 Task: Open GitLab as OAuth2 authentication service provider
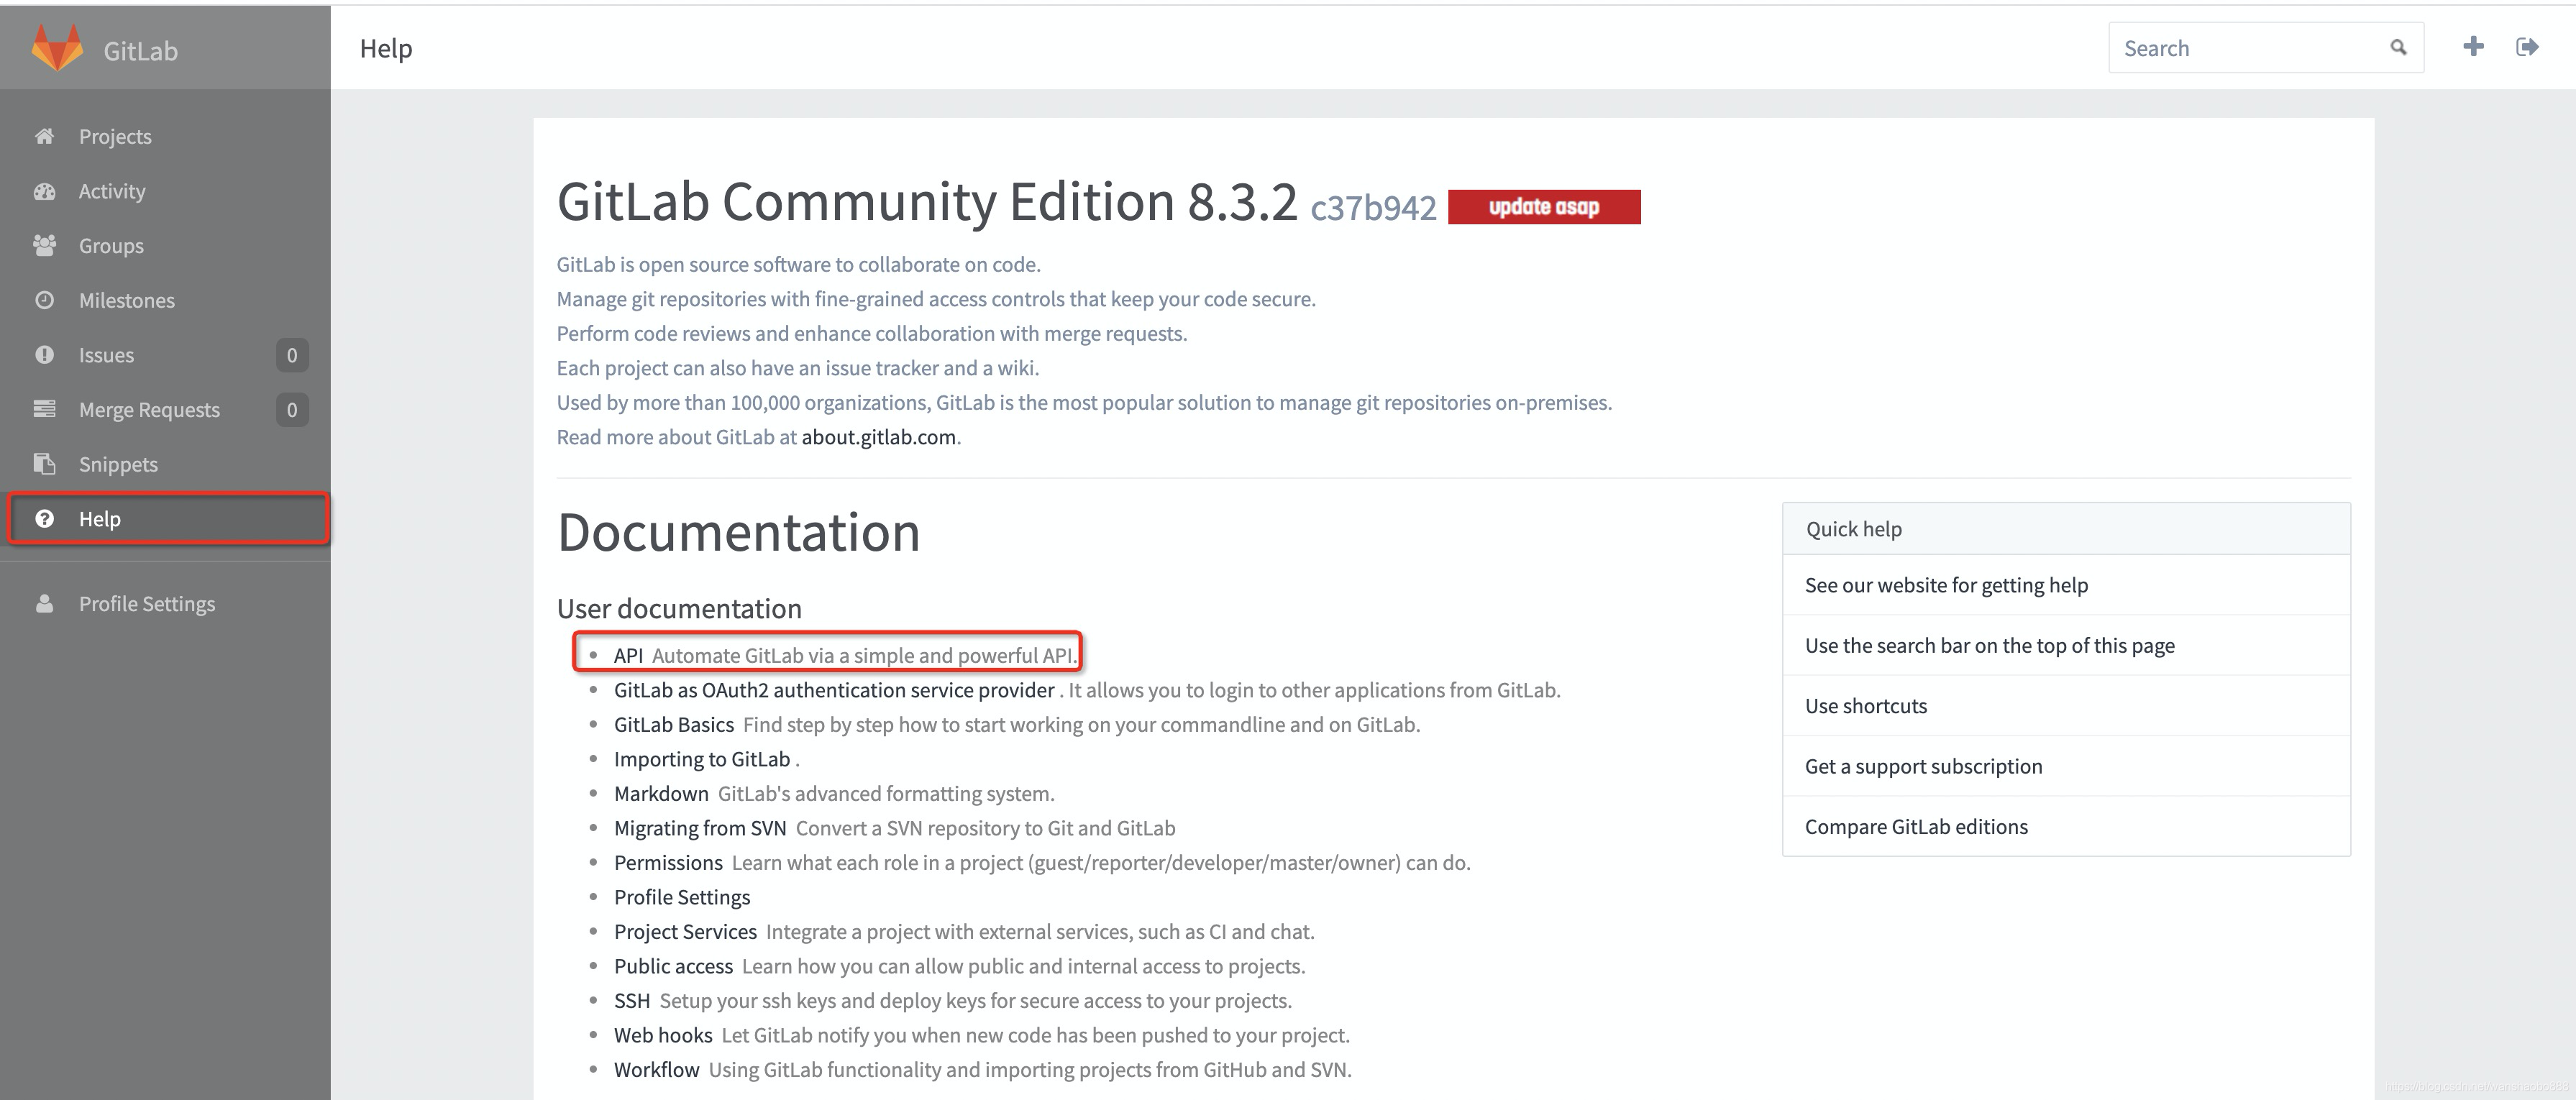click(x=834, y=690)
